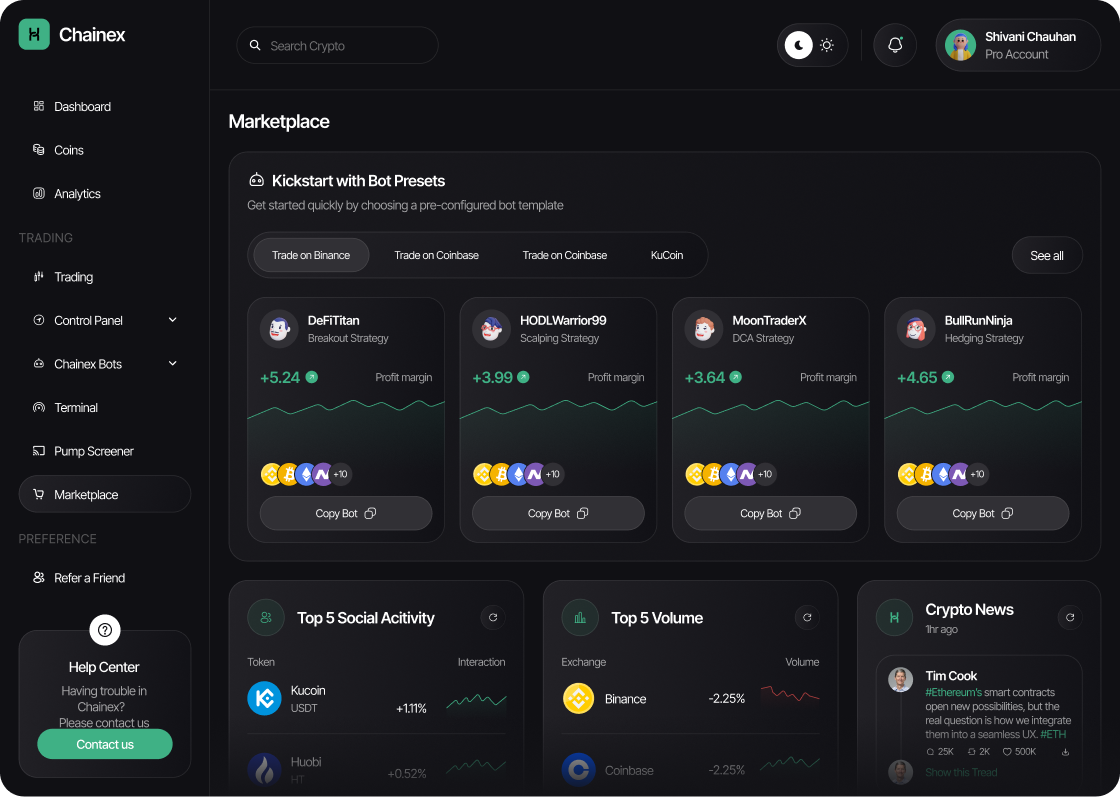This screenshot has height=797, width=1120.
Task: Click the Help Center question mark icon
Action: [x=105, y=630]
